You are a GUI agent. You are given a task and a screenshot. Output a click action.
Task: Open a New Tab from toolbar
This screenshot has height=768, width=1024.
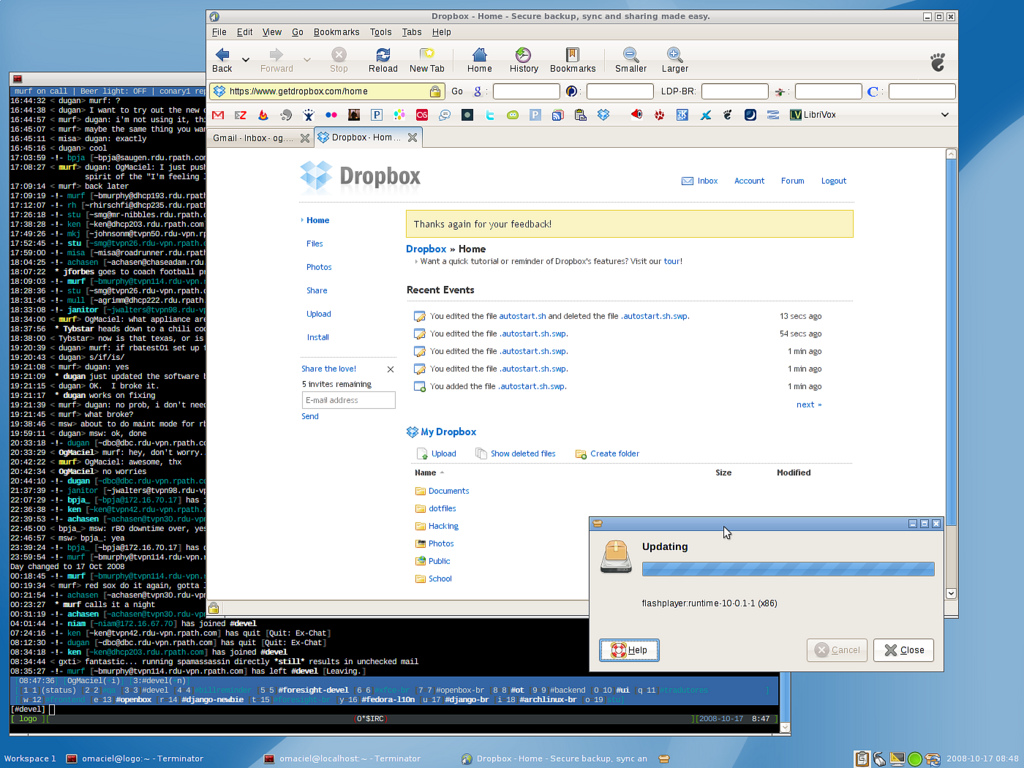click(426, 59)
